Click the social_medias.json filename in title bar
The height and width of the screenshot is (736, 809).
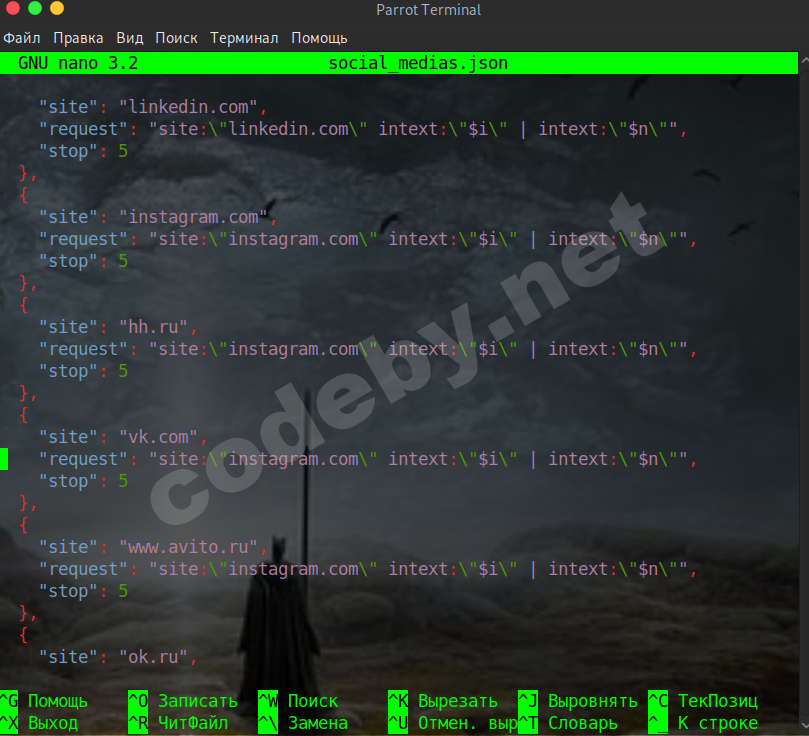tap(418, 63)
